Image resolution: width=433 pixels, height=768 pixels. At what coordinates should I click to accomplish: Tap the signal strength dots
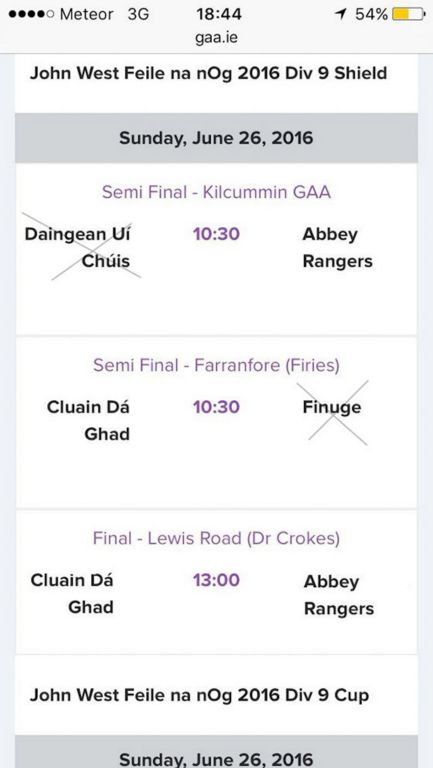(31, 15)
